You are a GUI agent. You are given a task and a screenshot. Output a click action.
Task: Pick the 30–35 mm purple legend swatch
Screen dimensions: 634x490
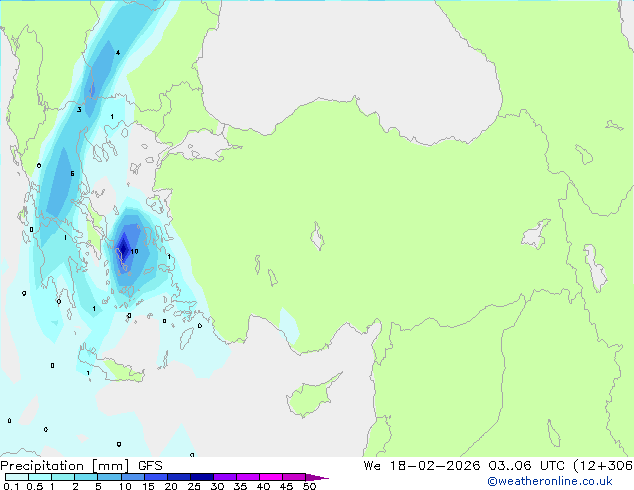pos(224,477)
